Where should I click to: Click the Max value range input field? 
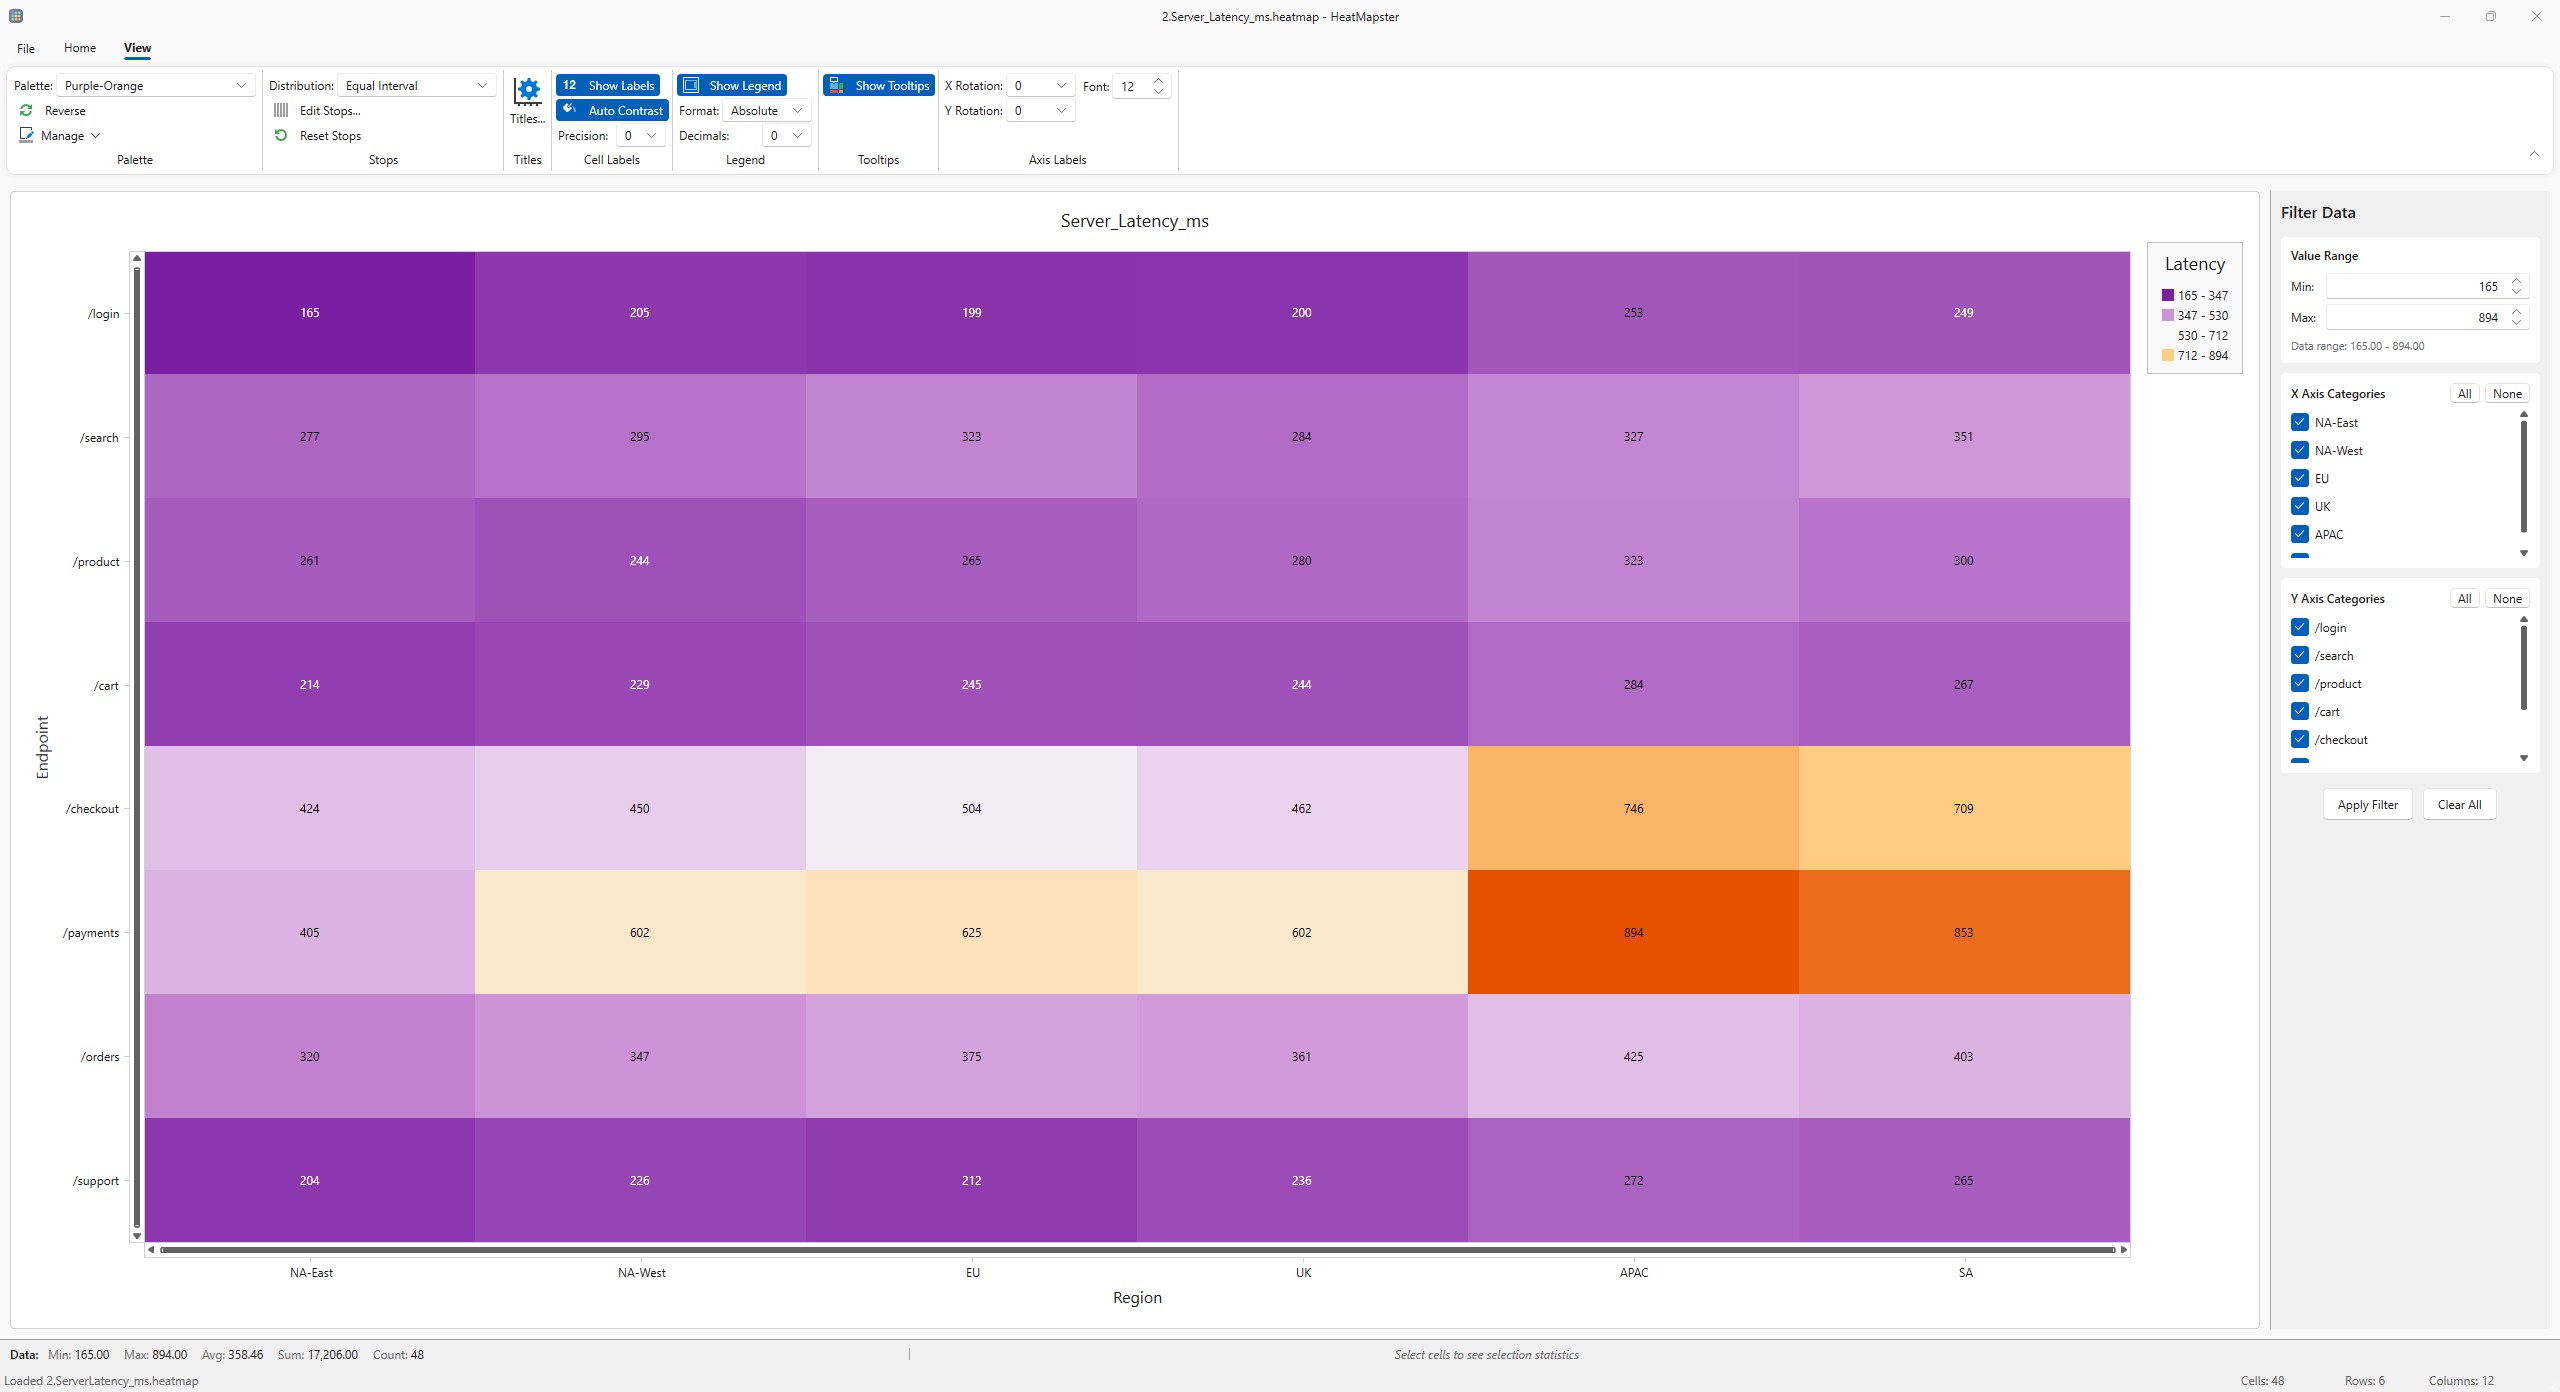tap(2420, 317)
